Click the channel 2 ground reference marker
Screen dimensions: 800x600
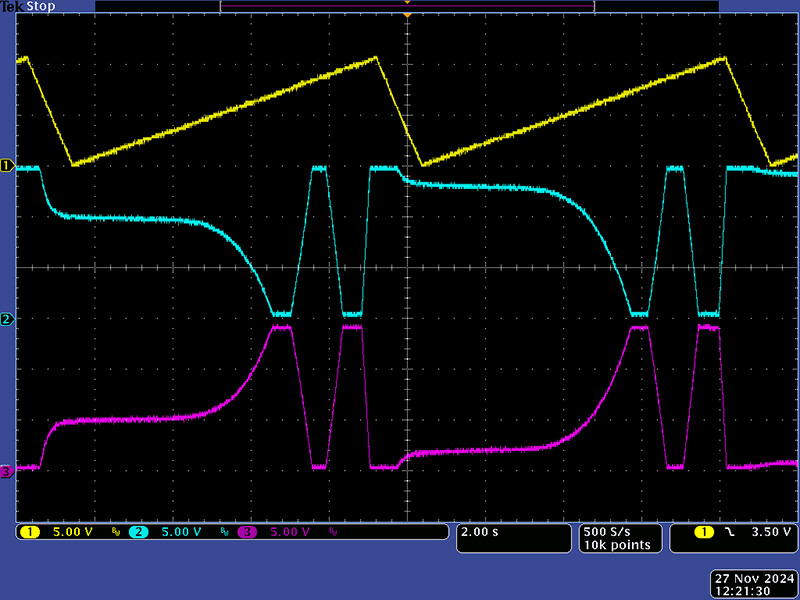point(7,319)
